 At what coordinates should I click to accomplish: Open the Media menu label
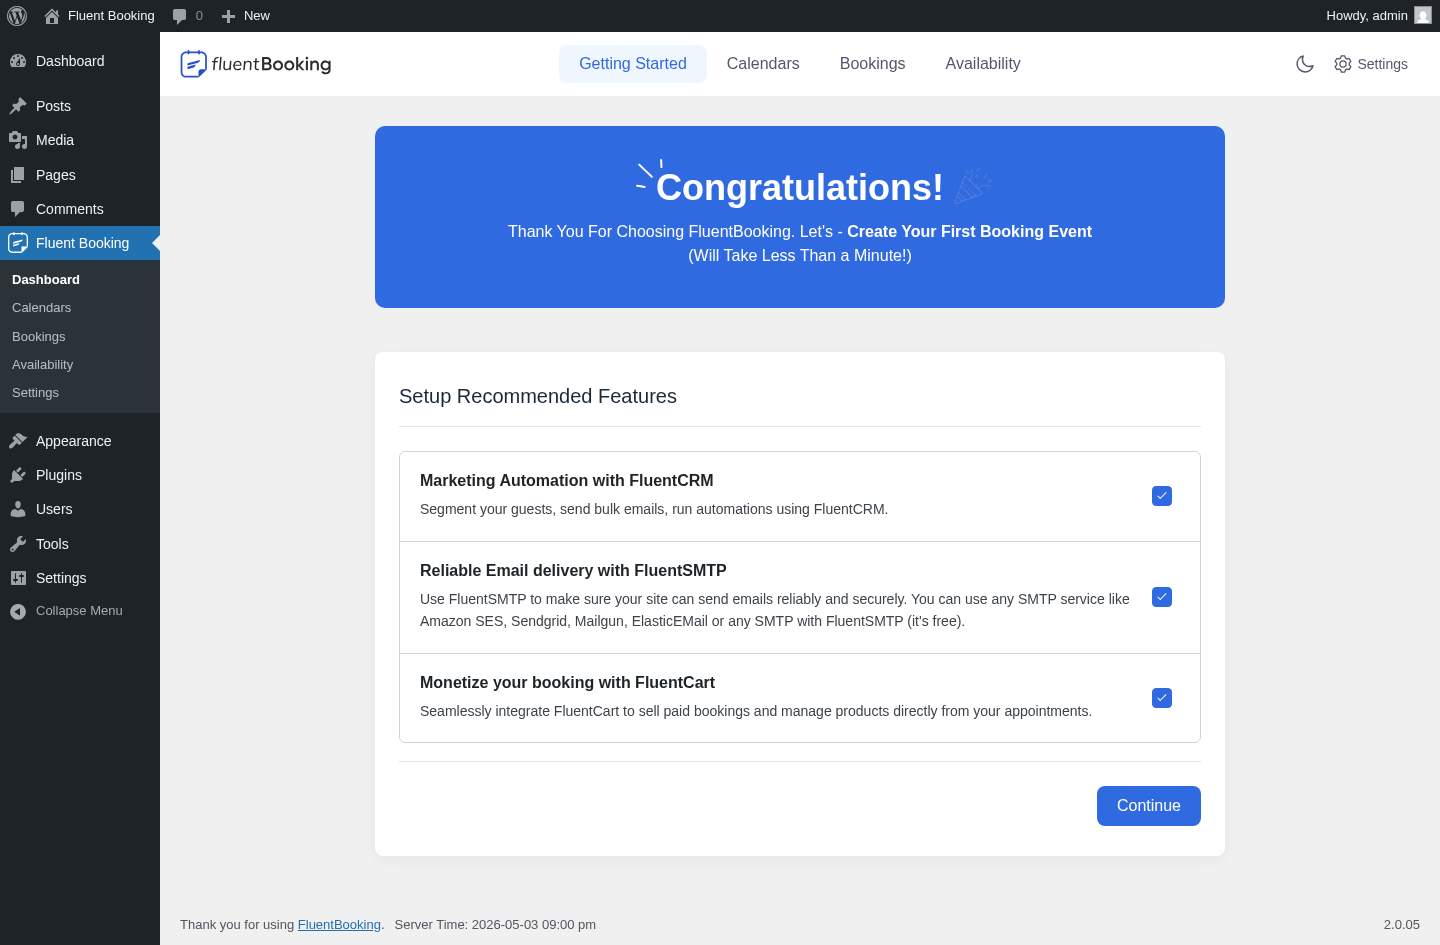click(55, 140)
